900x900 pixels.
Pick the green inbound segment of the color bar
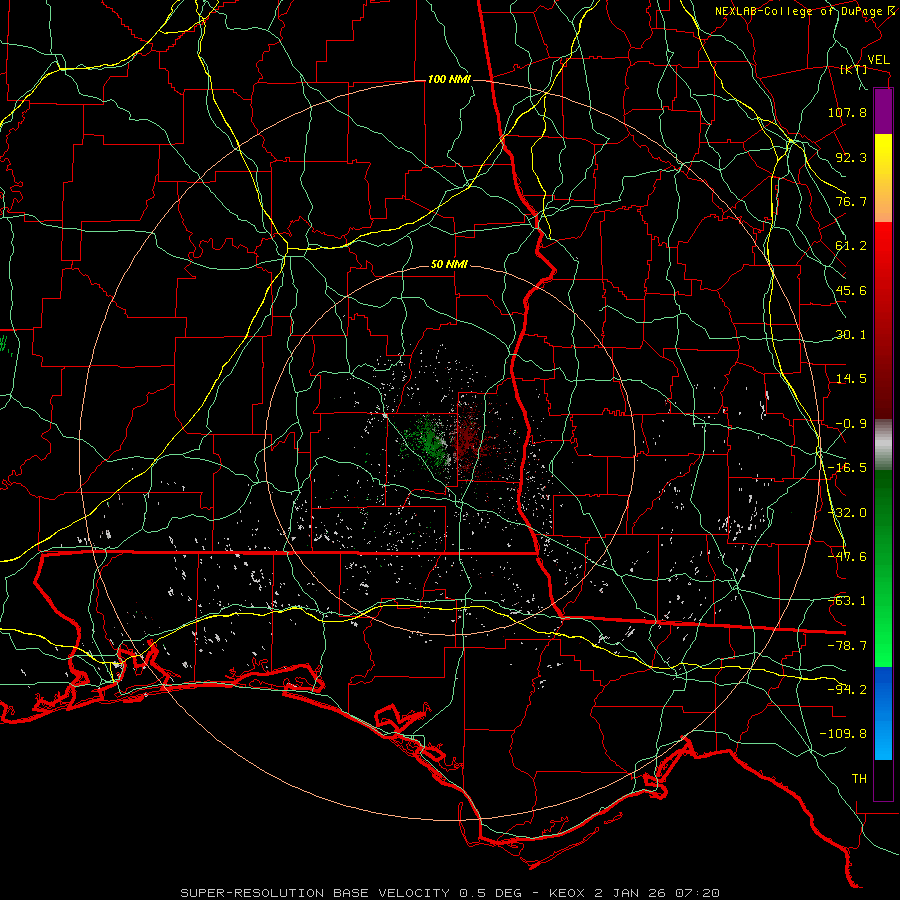coord(883,568)
